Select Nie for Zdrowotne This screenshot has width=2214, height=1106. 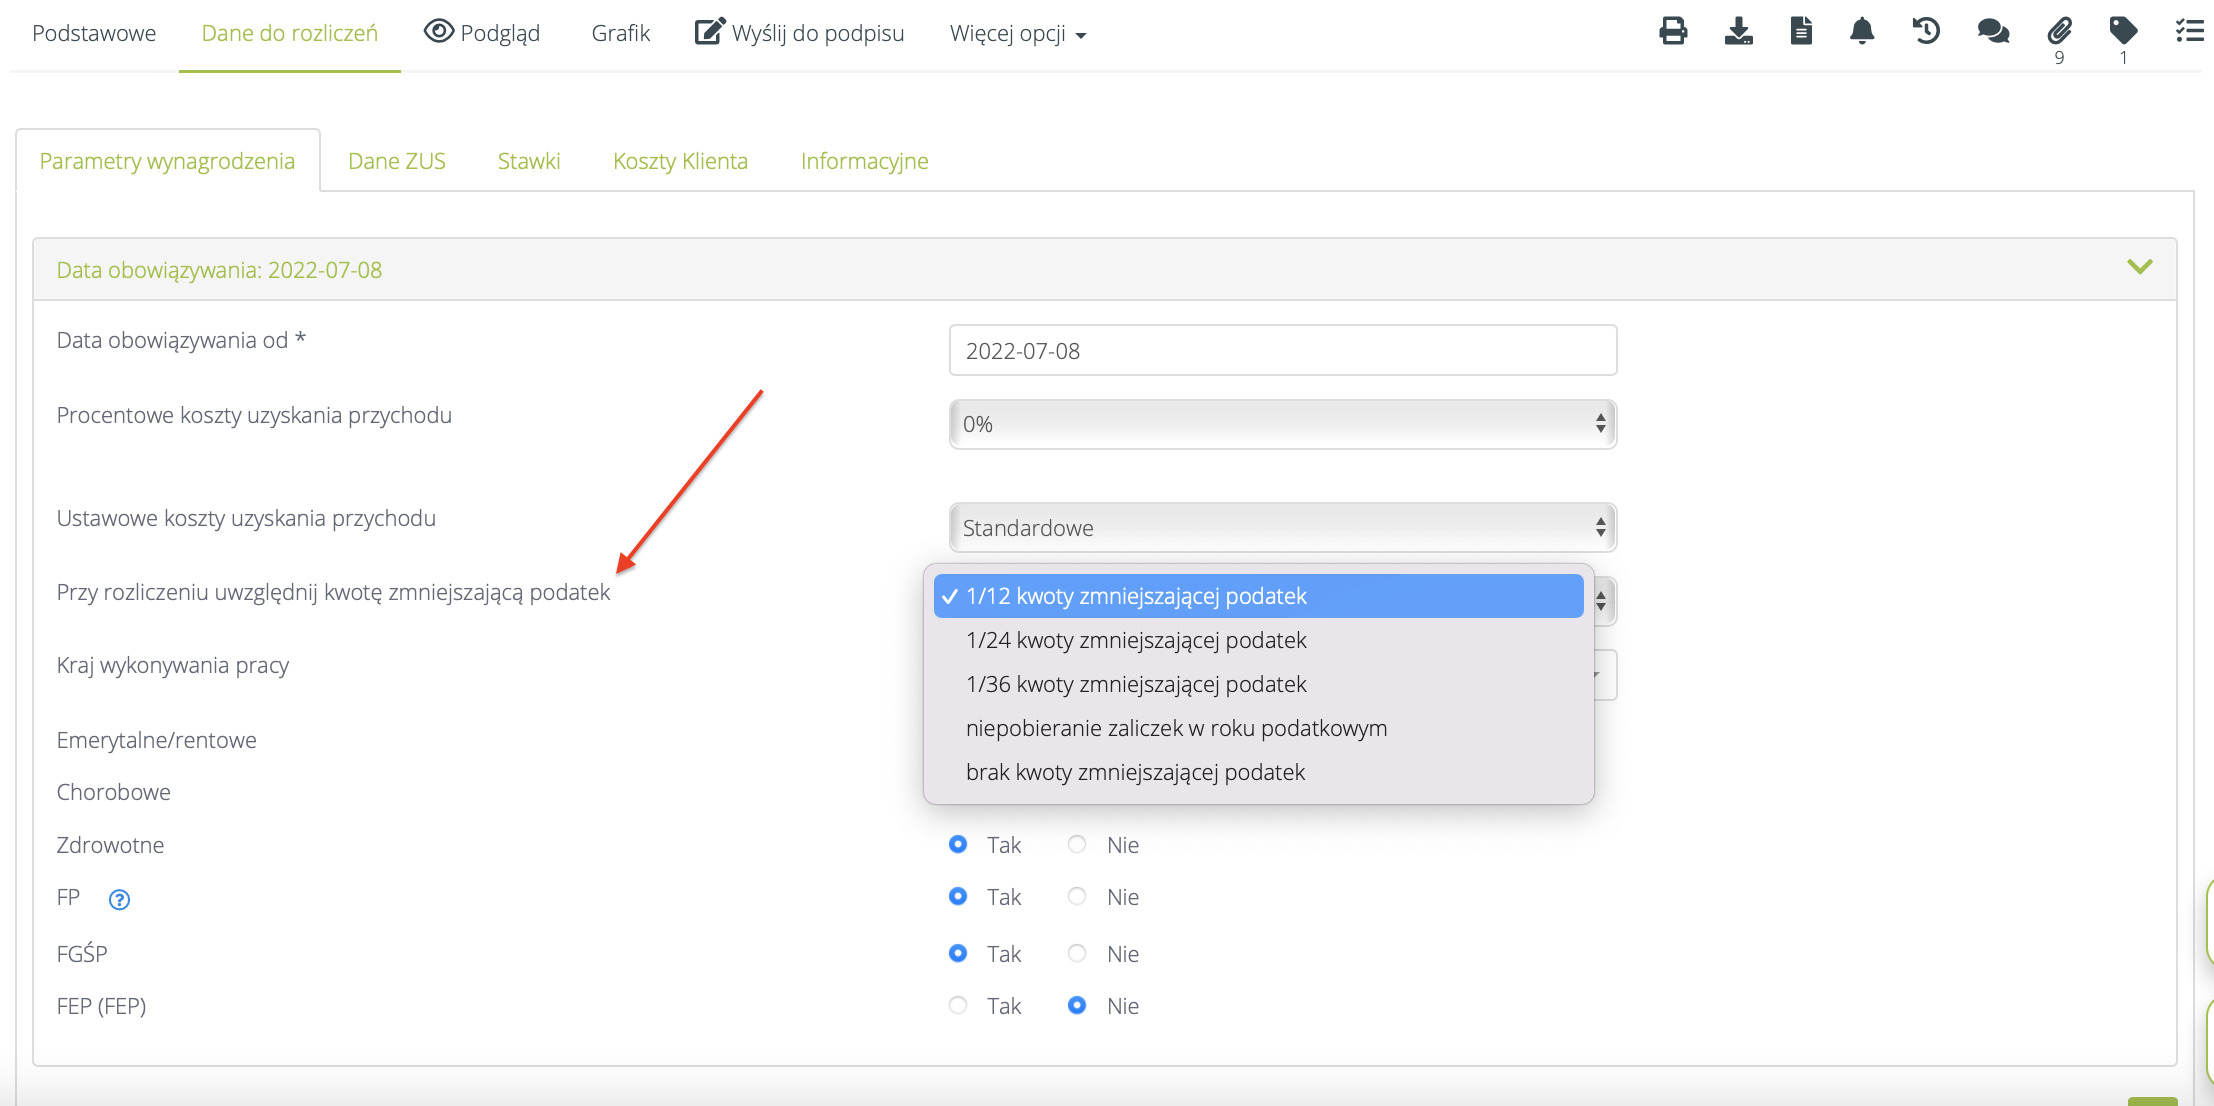click(x=1077, y=845)
